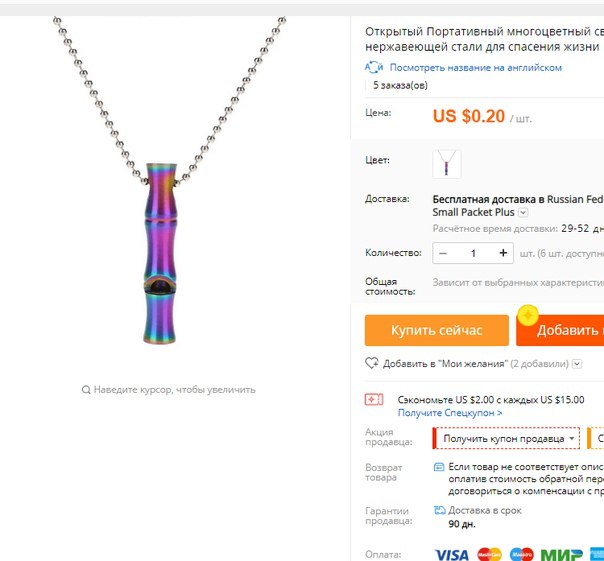The image size is (604, 561).
Task: Click the red coupon icon near savings text
Action: pos(374,400)
